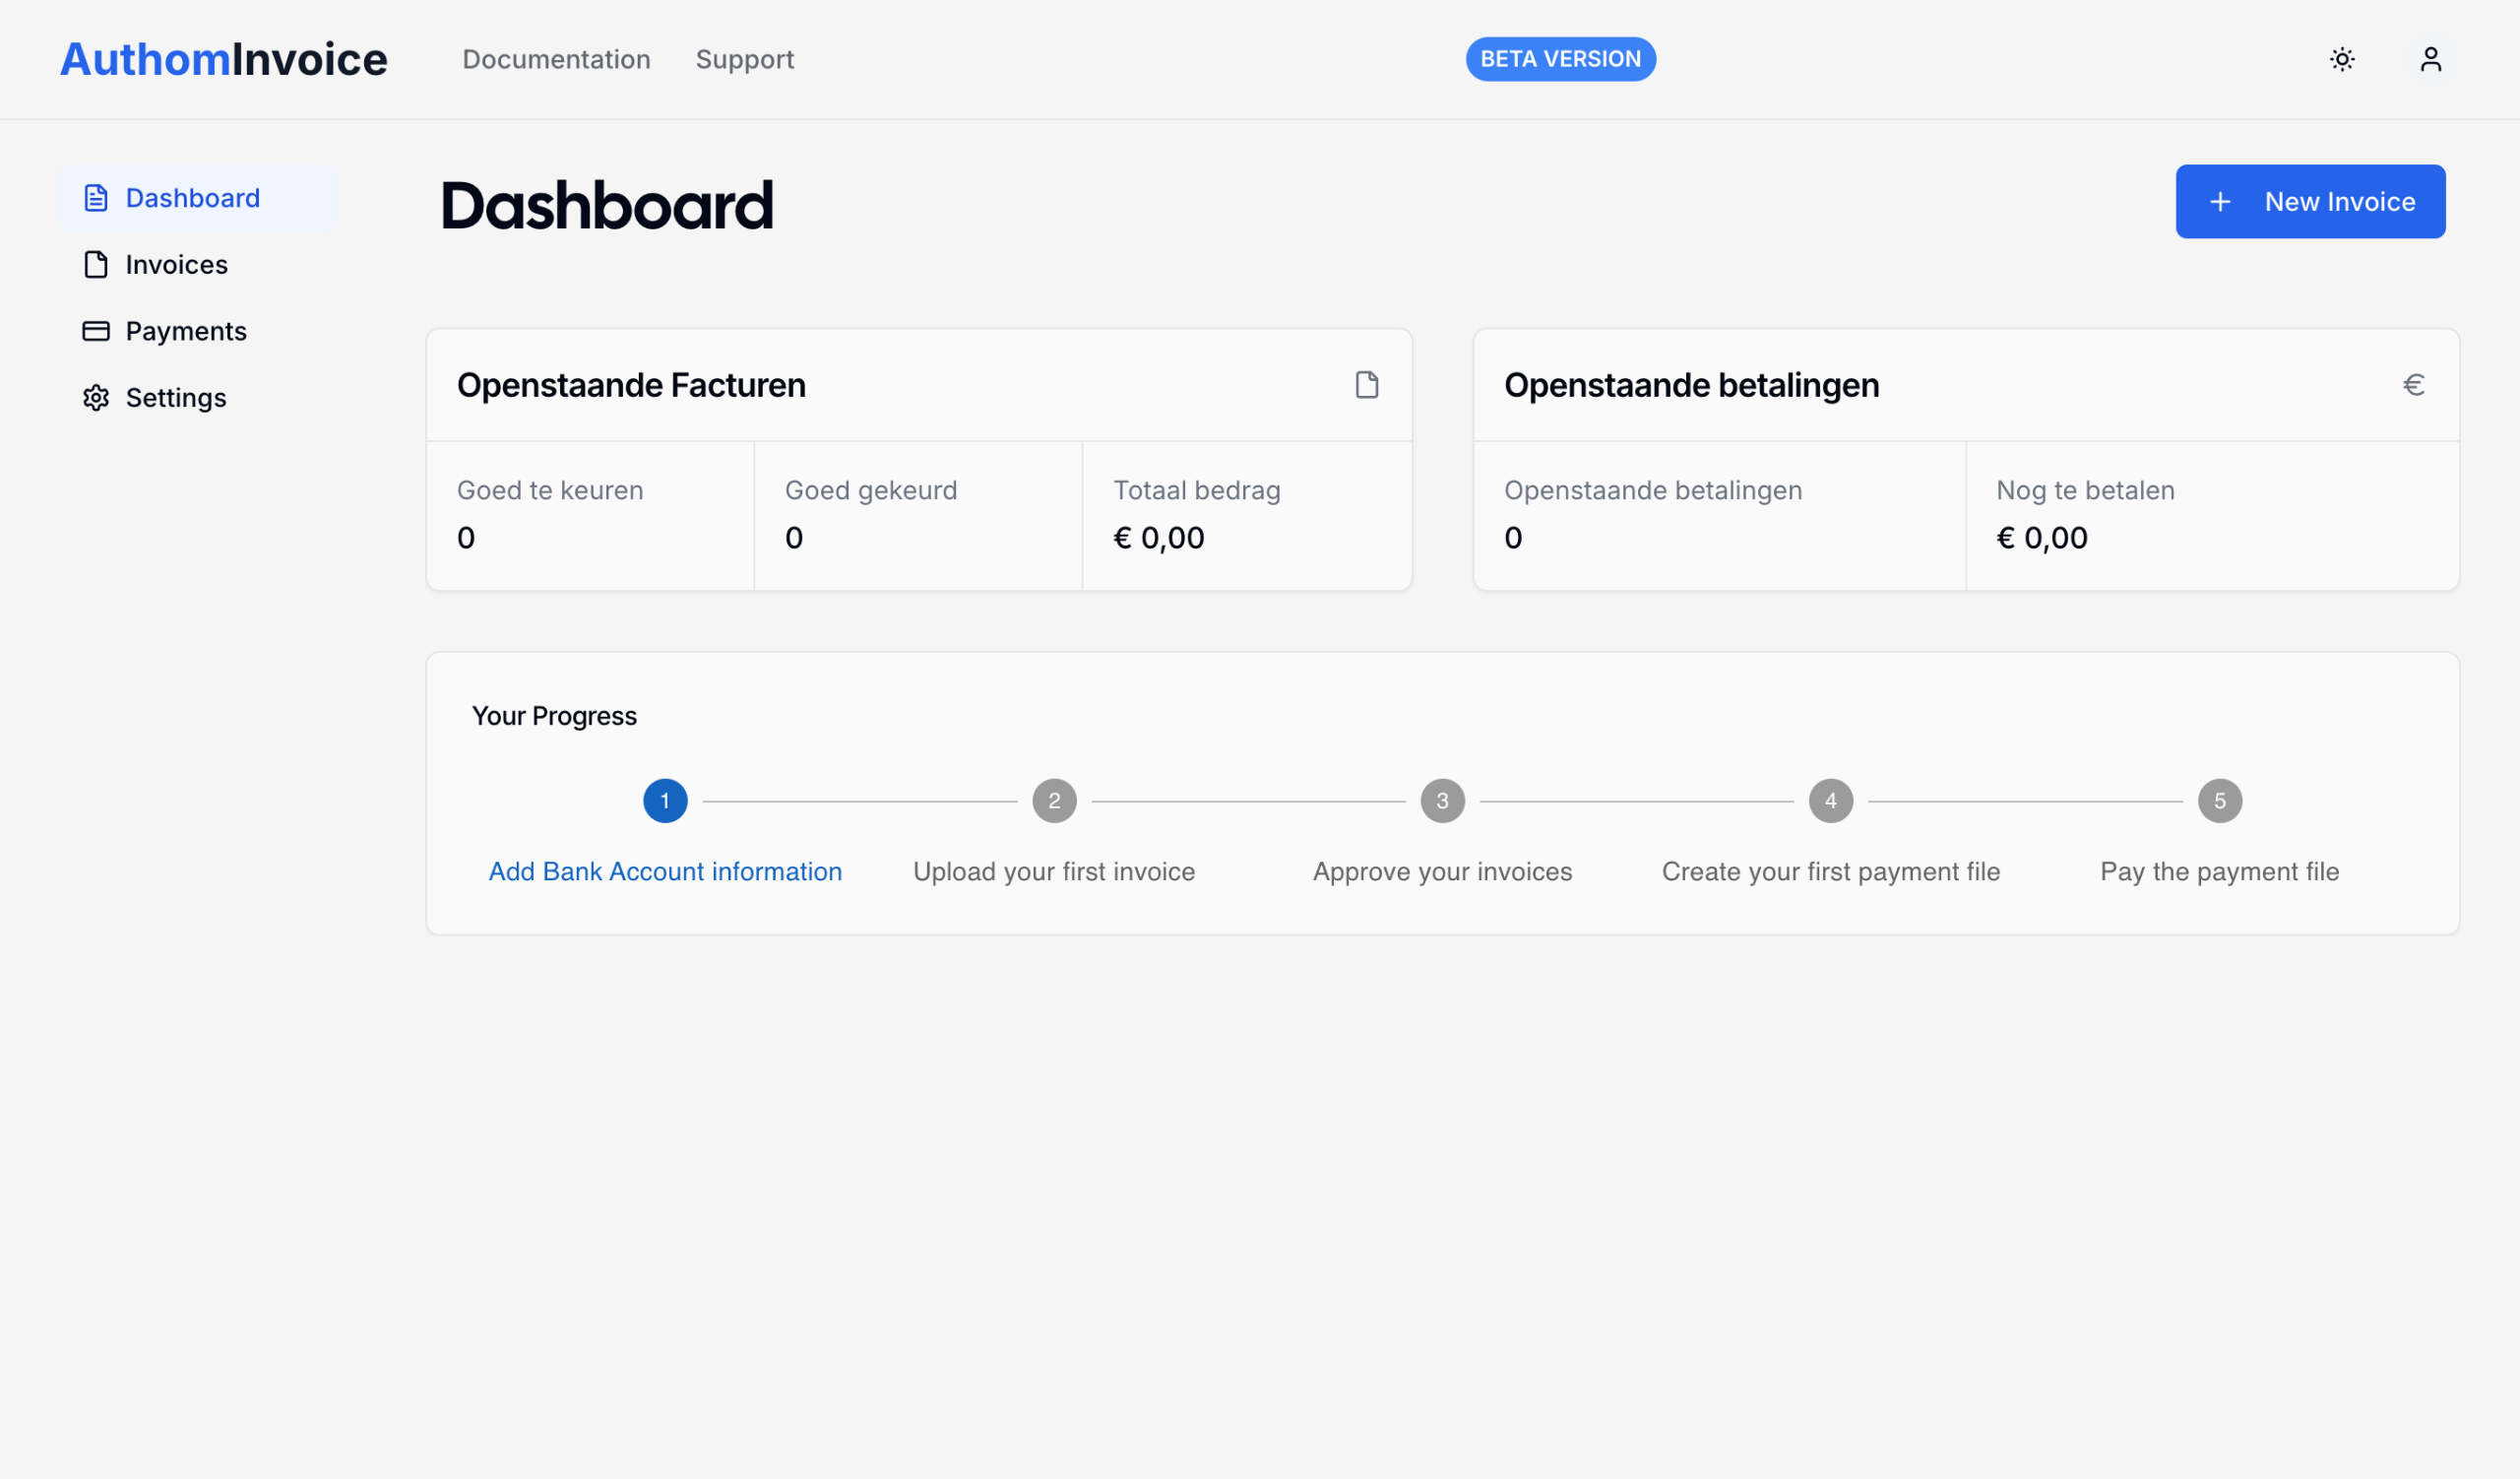2520x1479 pixels.
Task: Open the Documentation menu item
Action: pyautogui.click(x=556, y=59)
